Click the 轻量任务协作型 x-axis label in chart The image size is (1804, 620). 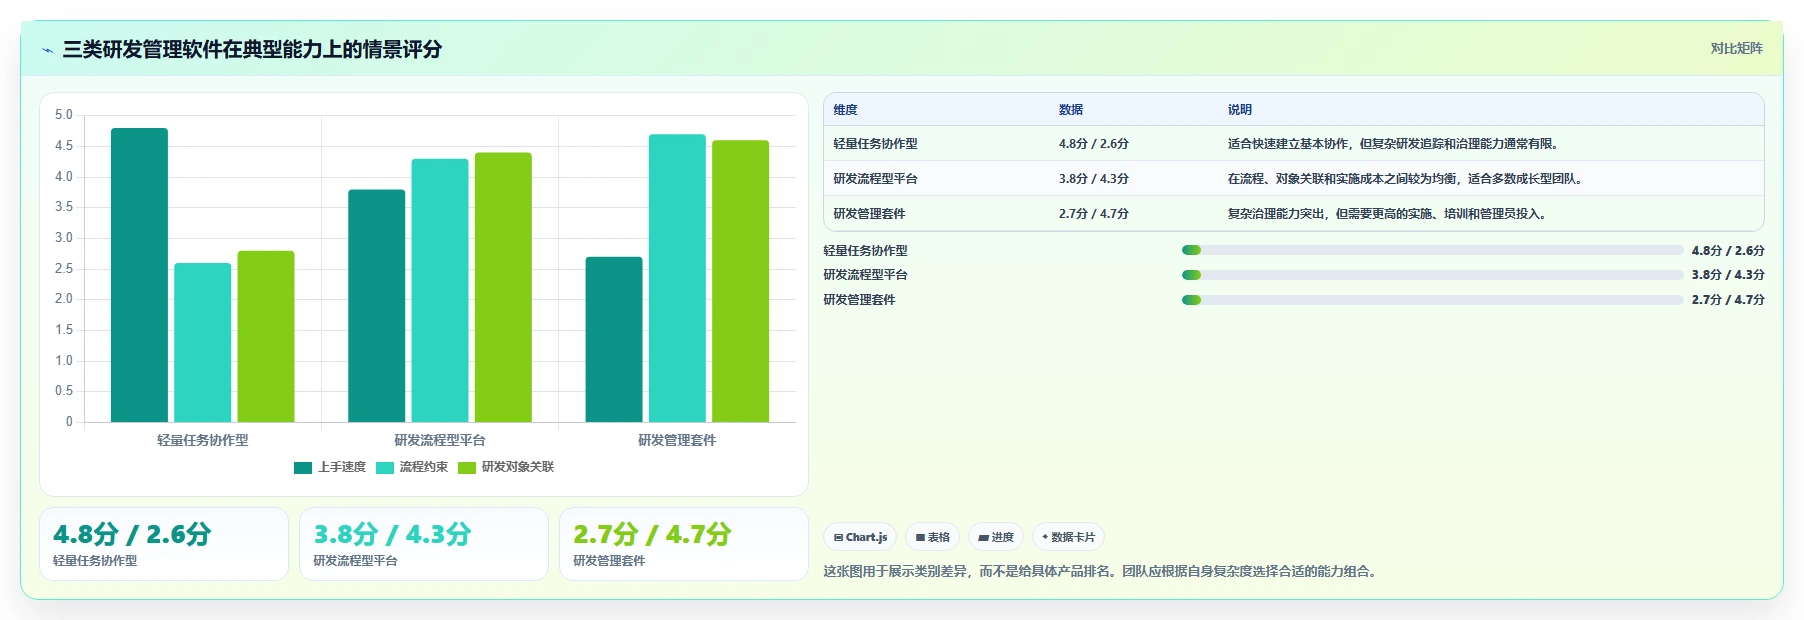click(203, 440)
